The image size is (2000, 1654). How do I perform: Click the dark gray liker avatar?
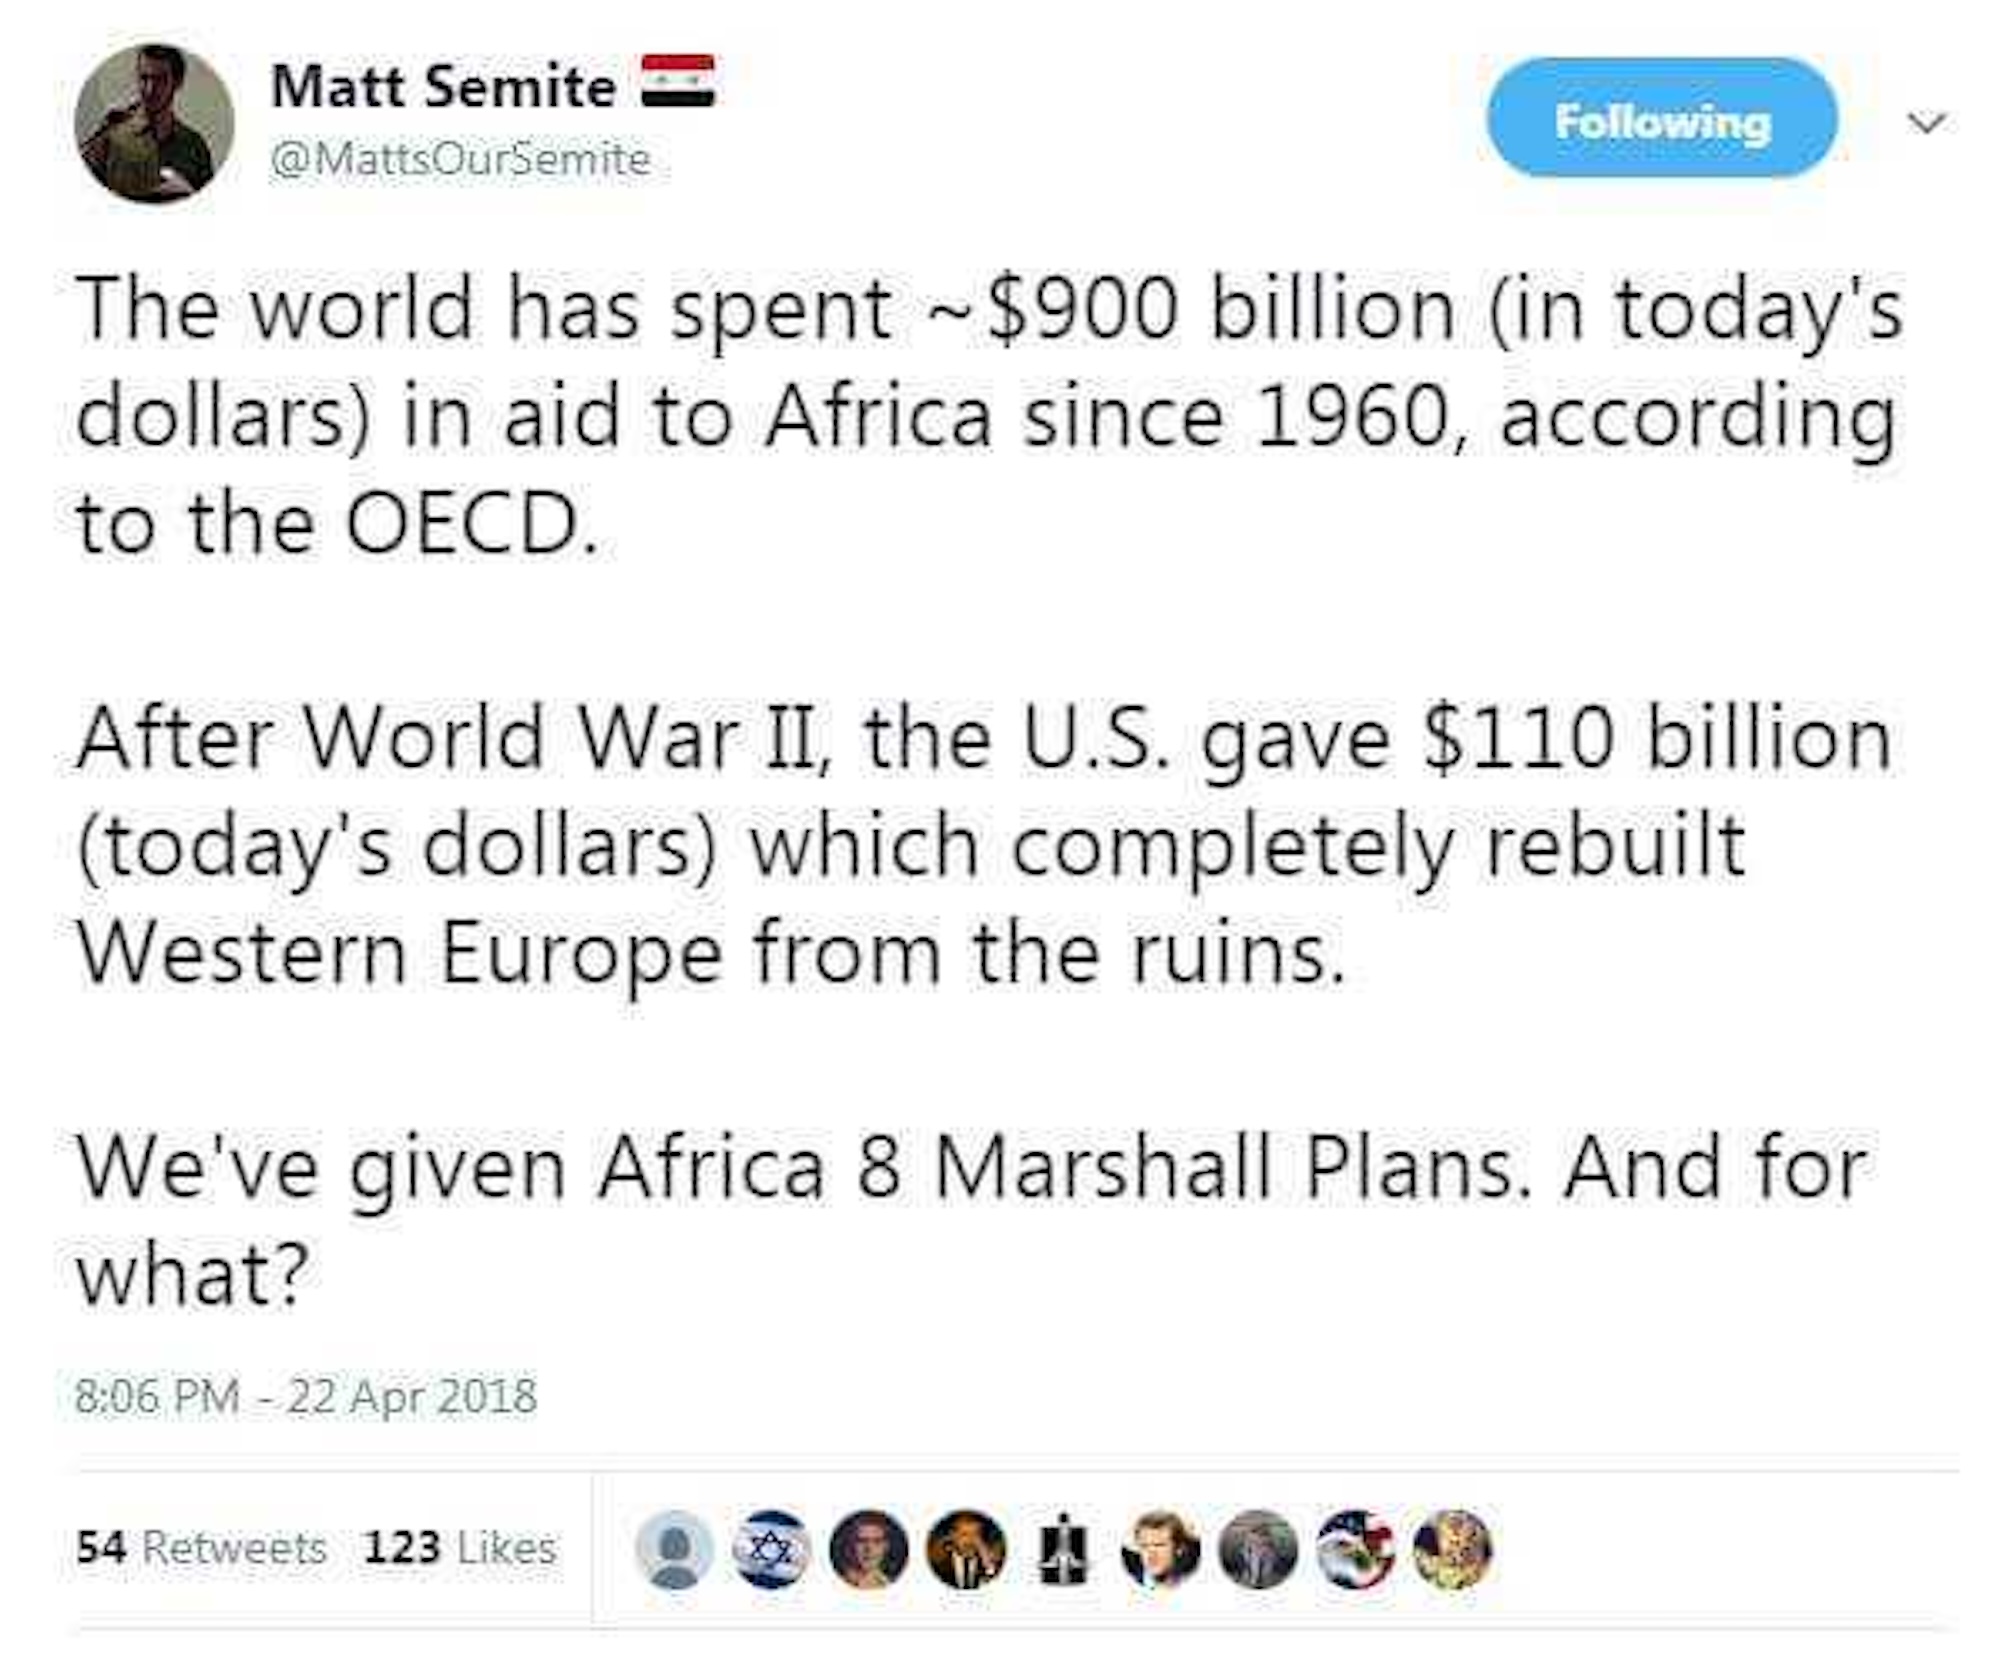tap(1258, 1549)
